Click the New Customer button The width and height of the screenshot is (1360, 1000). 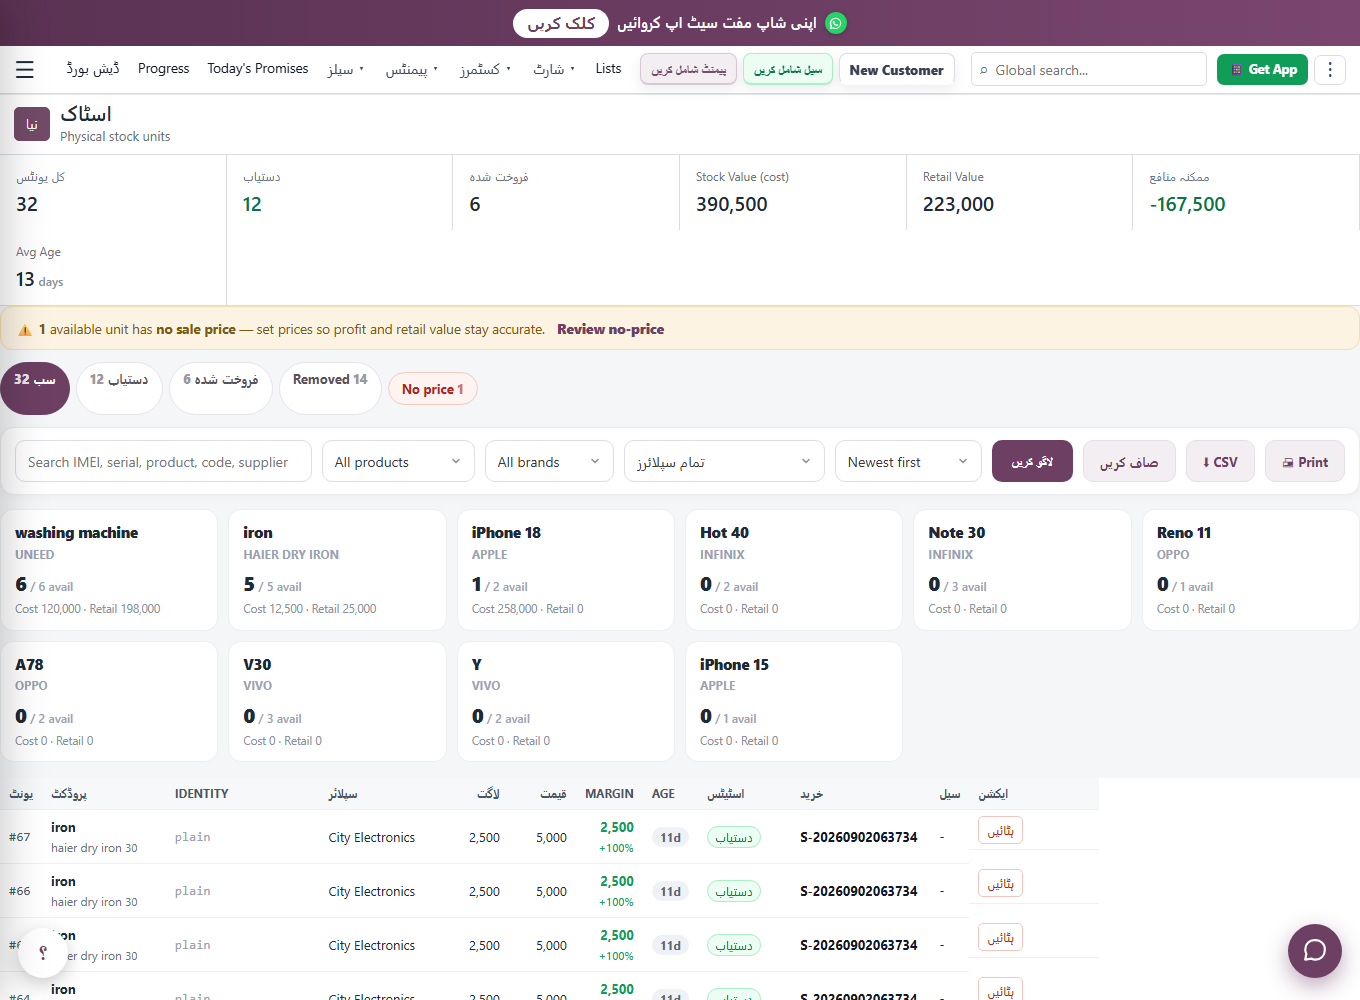897,70
